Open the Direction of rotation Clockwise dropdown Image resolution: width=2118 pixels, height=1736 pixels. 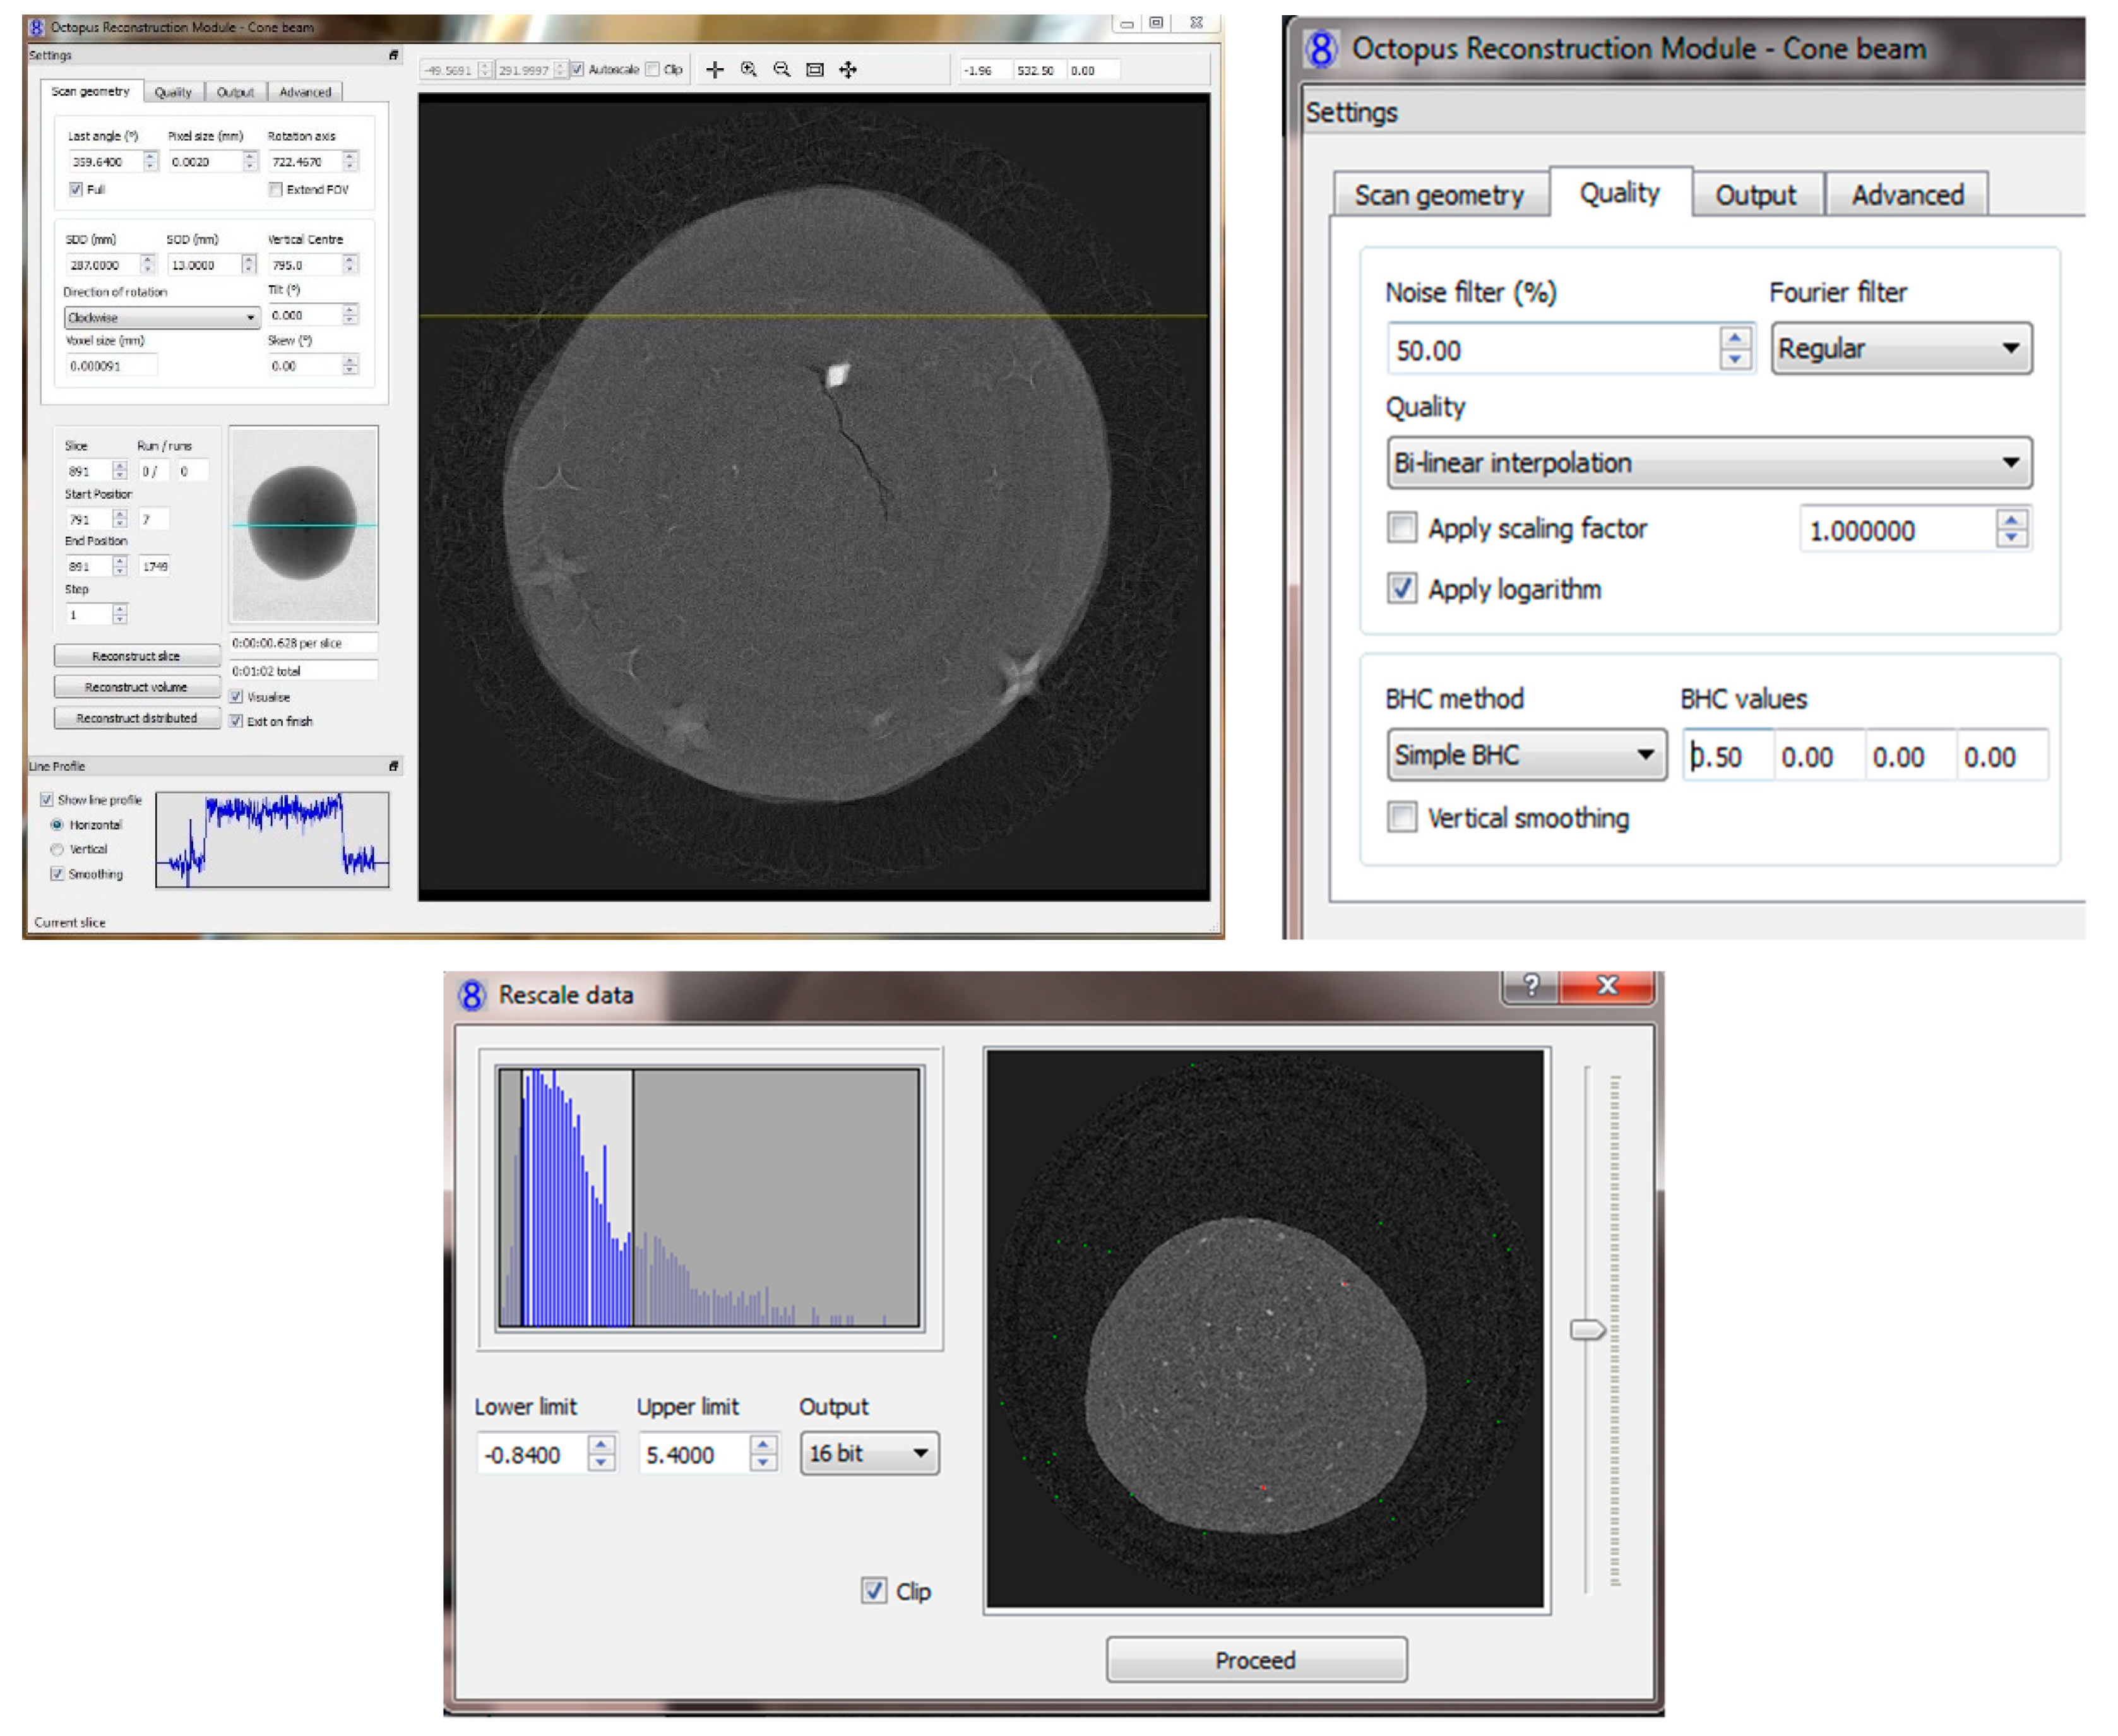[x=162, y=317]
